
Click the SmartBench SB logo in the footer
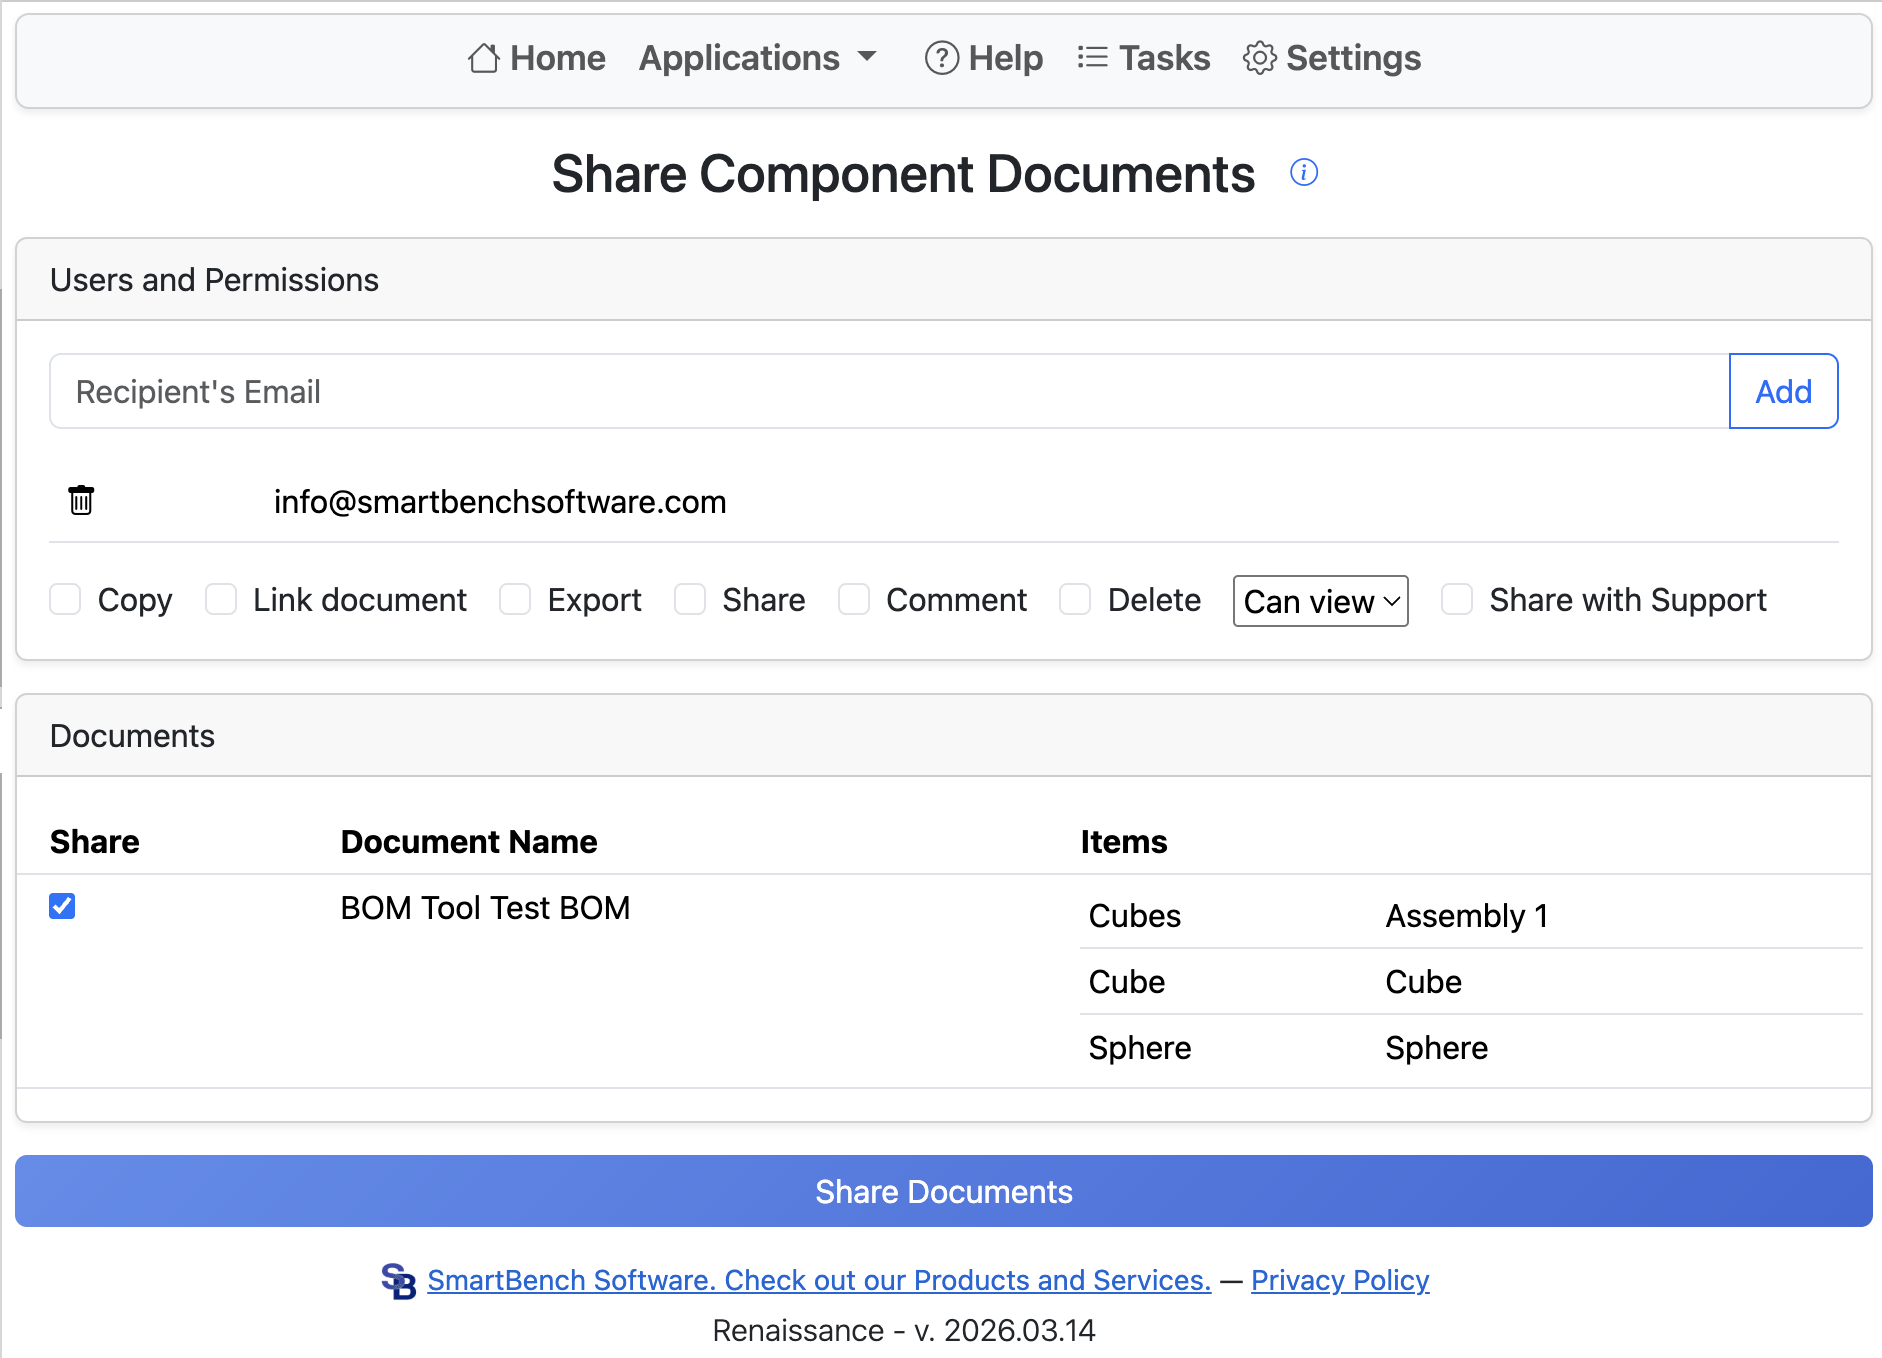(398, 1280)
